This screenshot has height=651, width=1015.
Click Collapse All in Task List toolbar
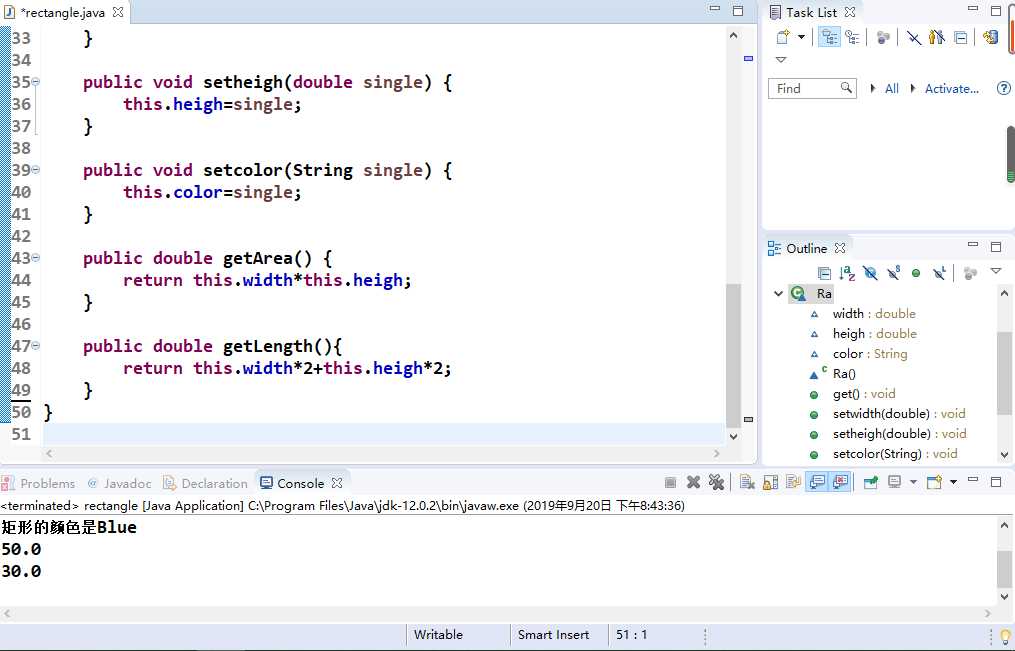(x=961, y=38)
